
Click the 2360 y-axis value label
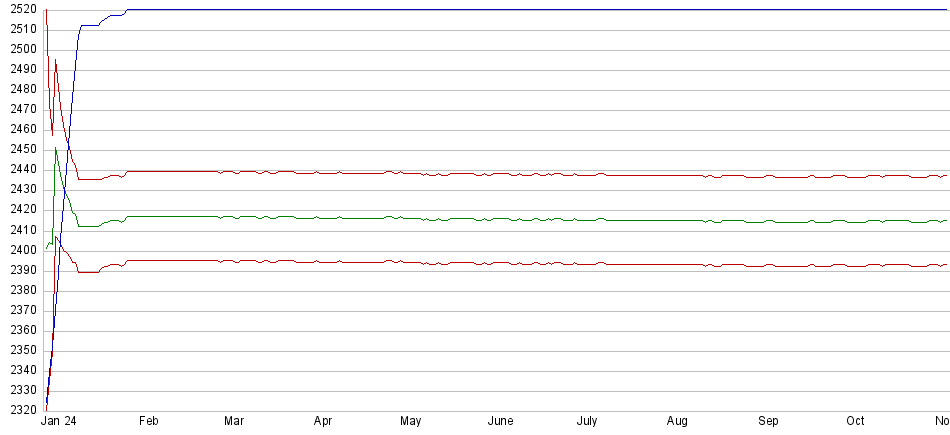[20, 330]
